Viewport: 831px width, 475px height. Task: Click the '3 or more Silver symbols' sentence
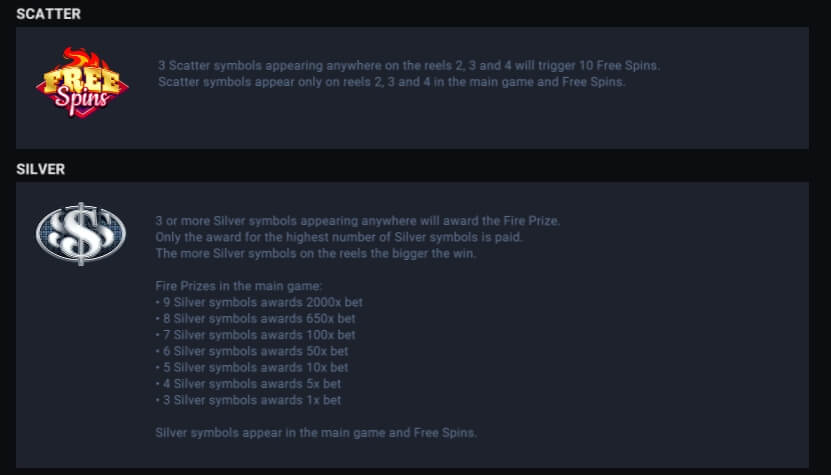tap(358, 221)
